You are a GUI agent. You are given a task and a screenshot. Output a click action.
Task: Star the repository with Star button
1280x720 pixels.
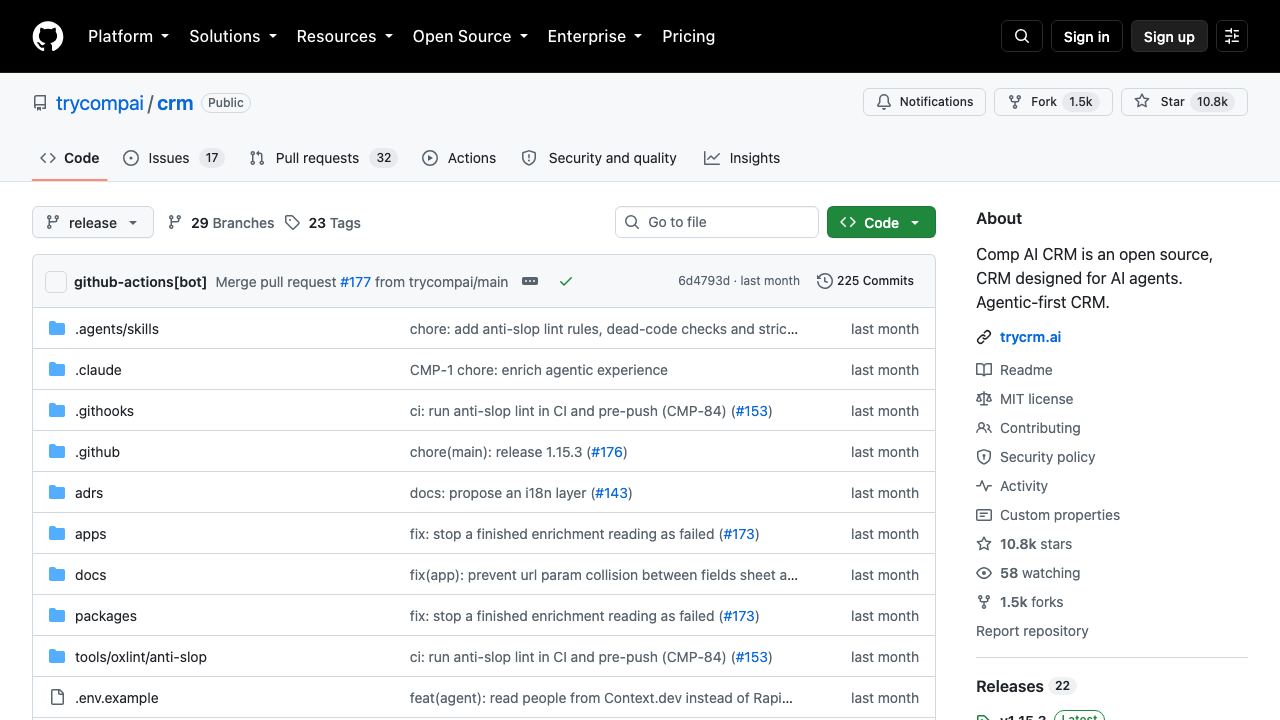tap(1184, 102)
